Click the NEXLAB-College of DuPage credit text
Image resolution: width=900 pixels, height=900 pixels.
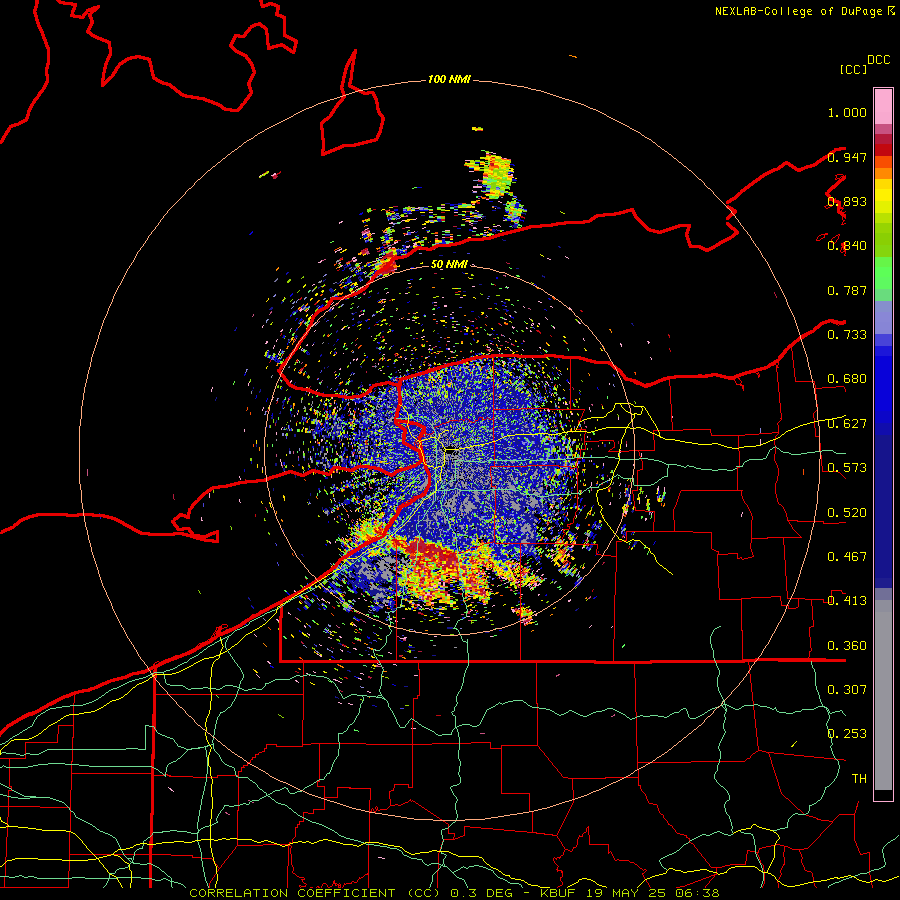click(800, 11)
